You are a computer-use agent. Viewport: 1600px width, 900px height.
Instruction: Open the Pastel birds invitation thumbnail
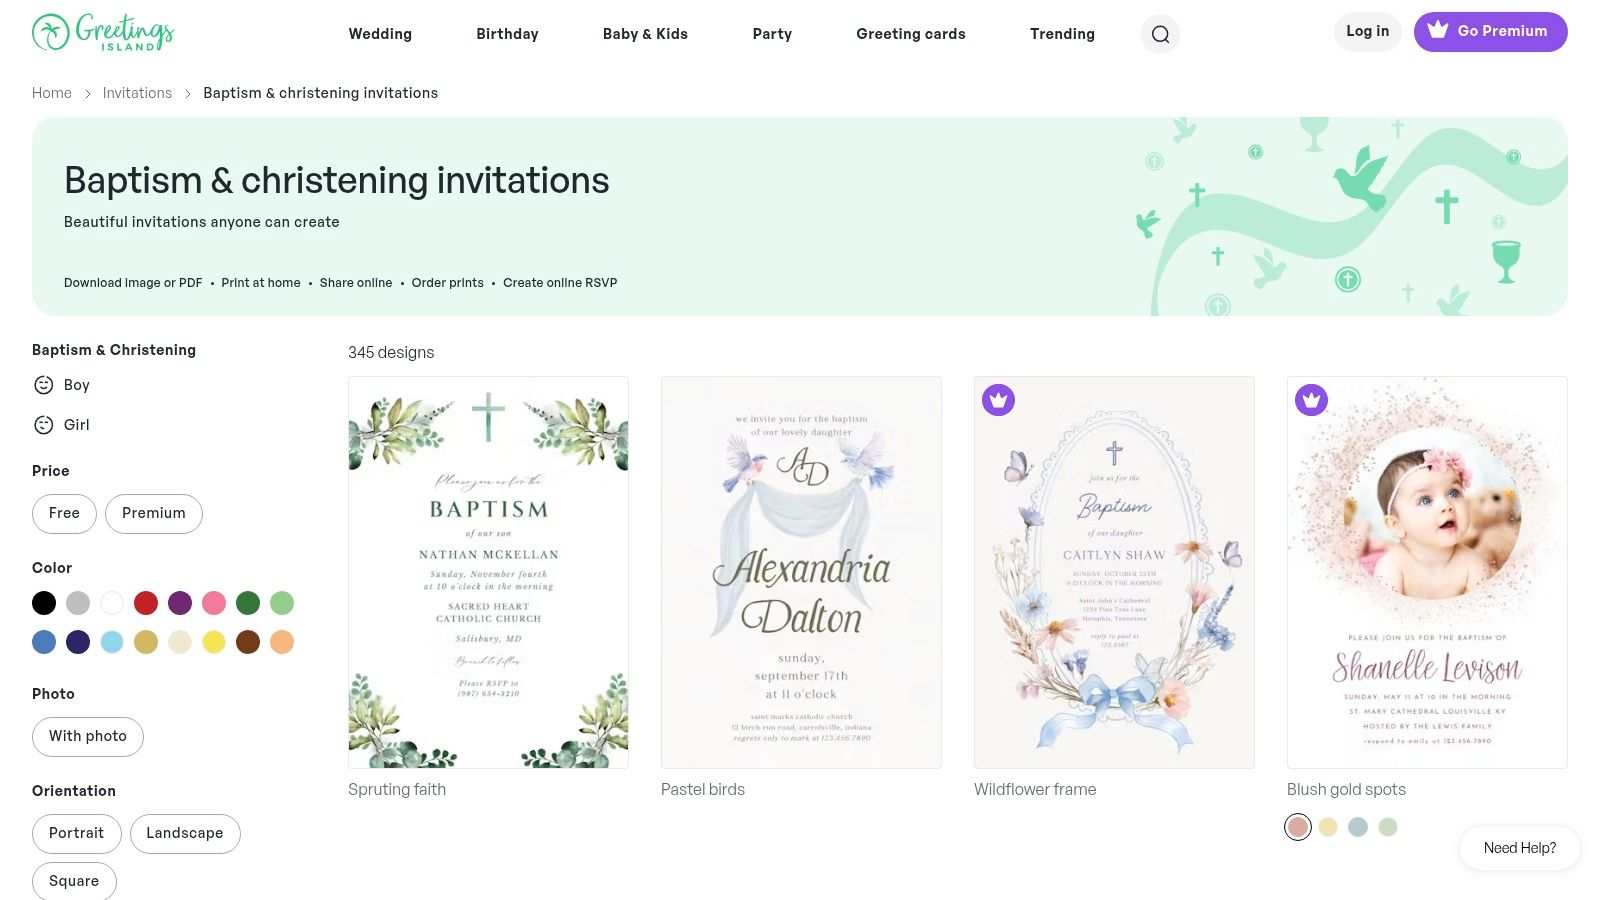[x=801, y=572]
